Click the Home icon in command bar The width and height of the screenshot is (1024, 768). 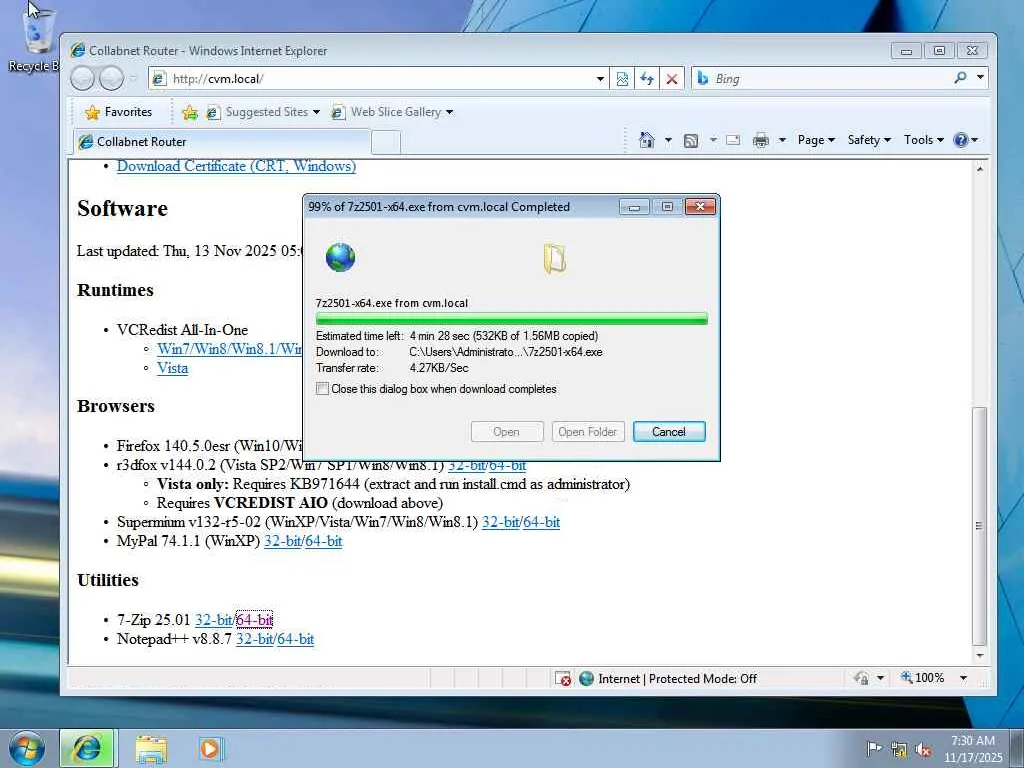(646, 140)
